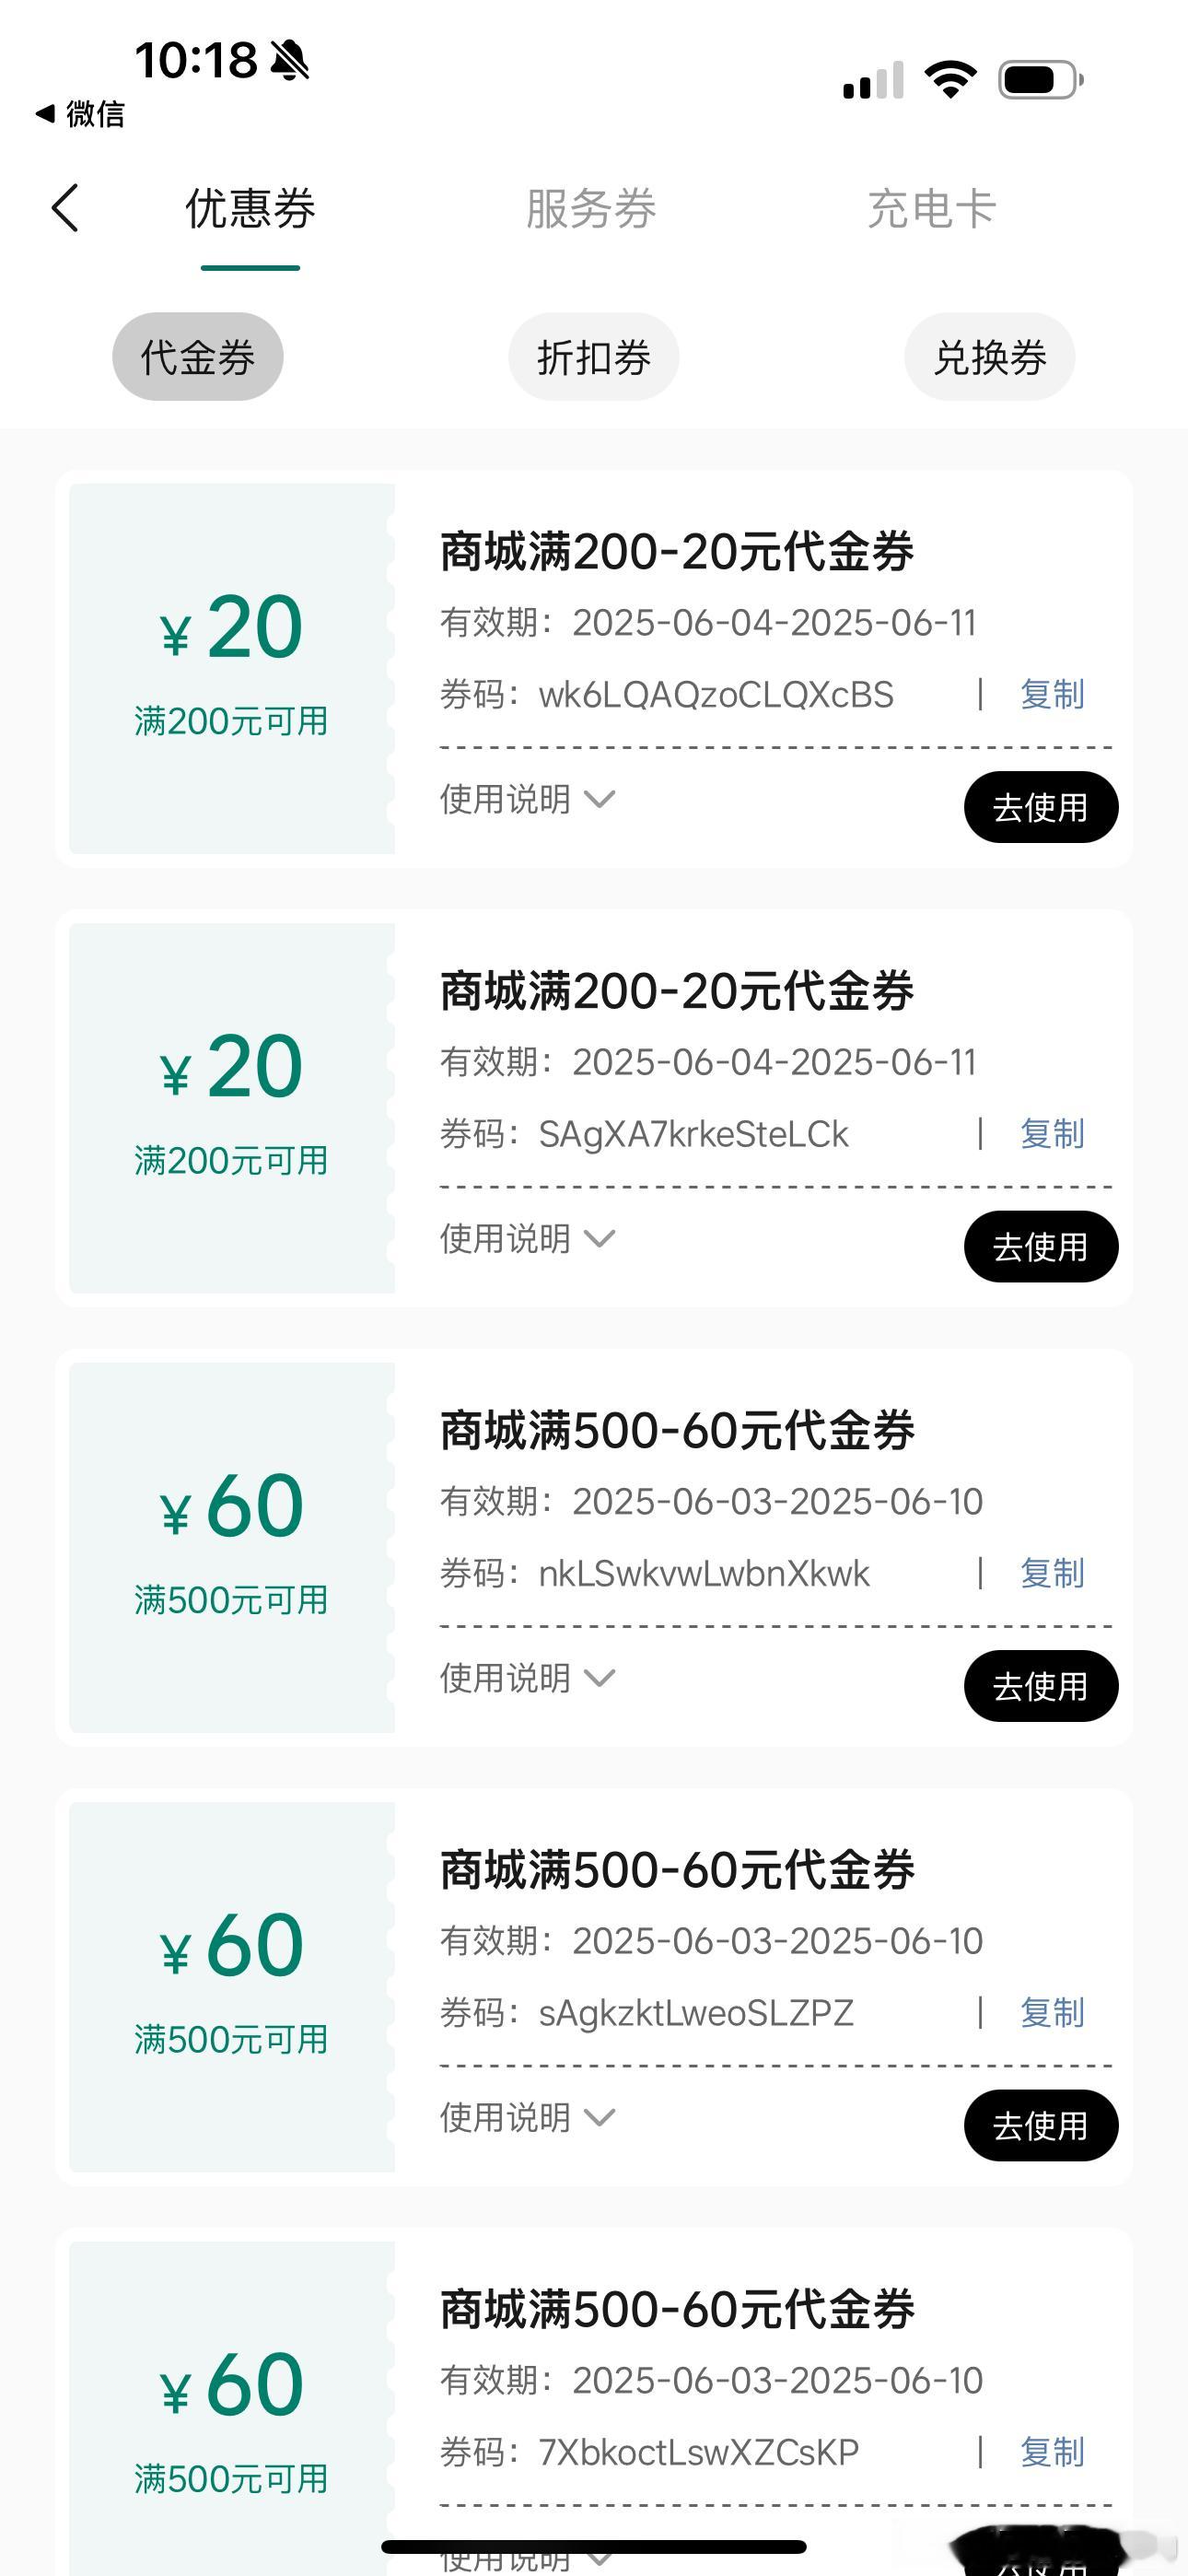Viewport: 1188px width, 2576px height.
Task: Expand 使用说明 on the first coupon
Action: pos(527,799)
